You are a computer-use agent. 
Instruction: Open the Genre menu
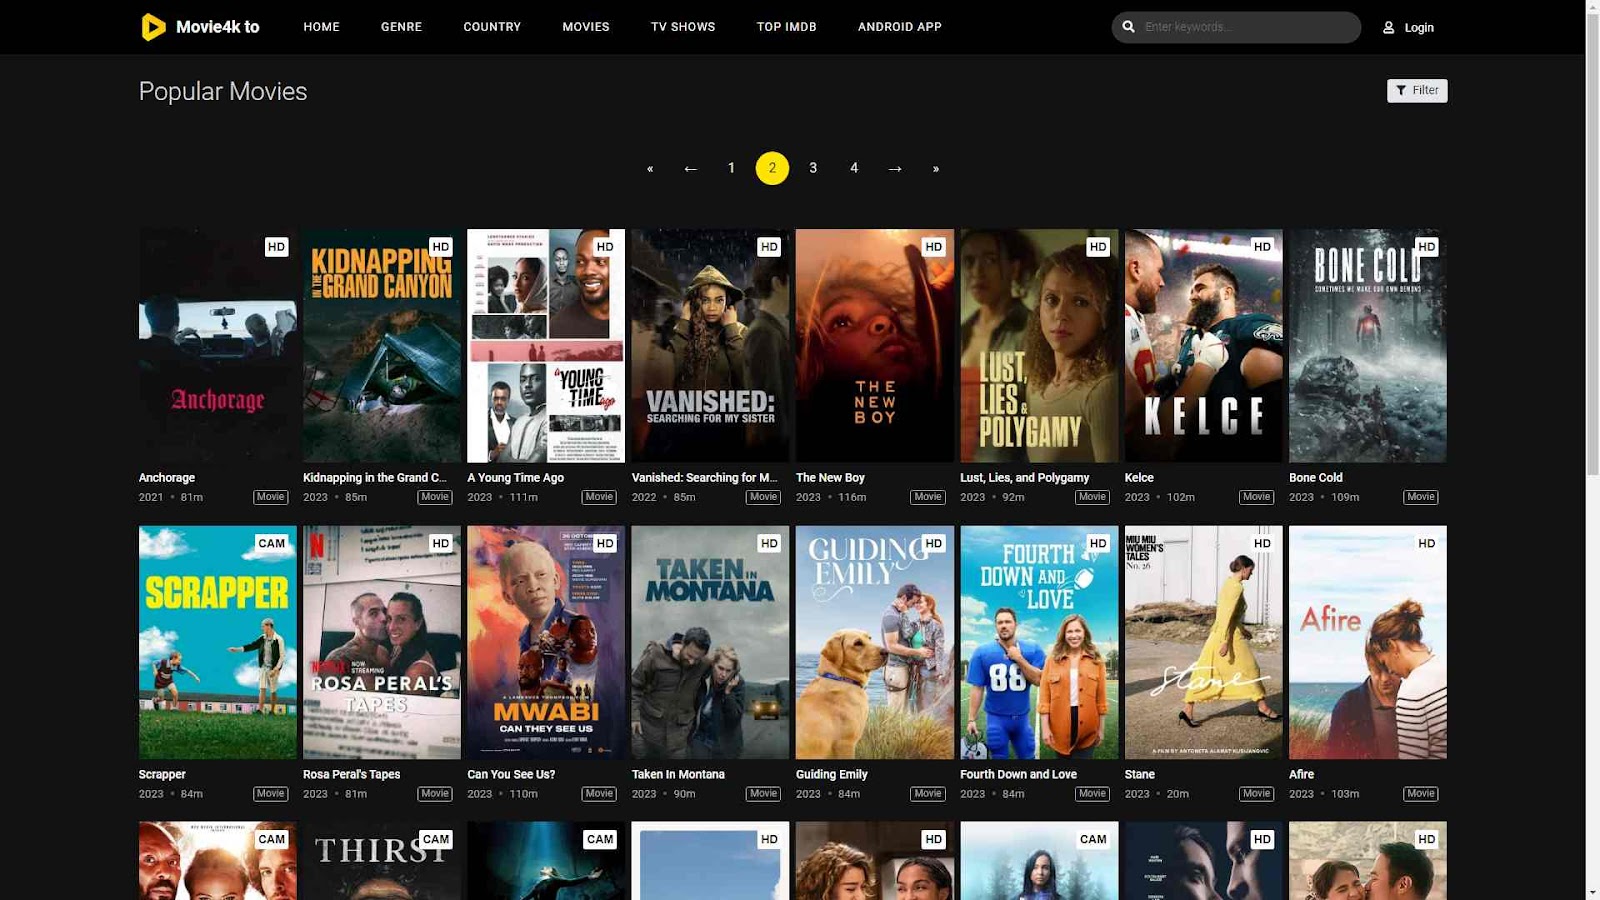click(x=401, y=27)
